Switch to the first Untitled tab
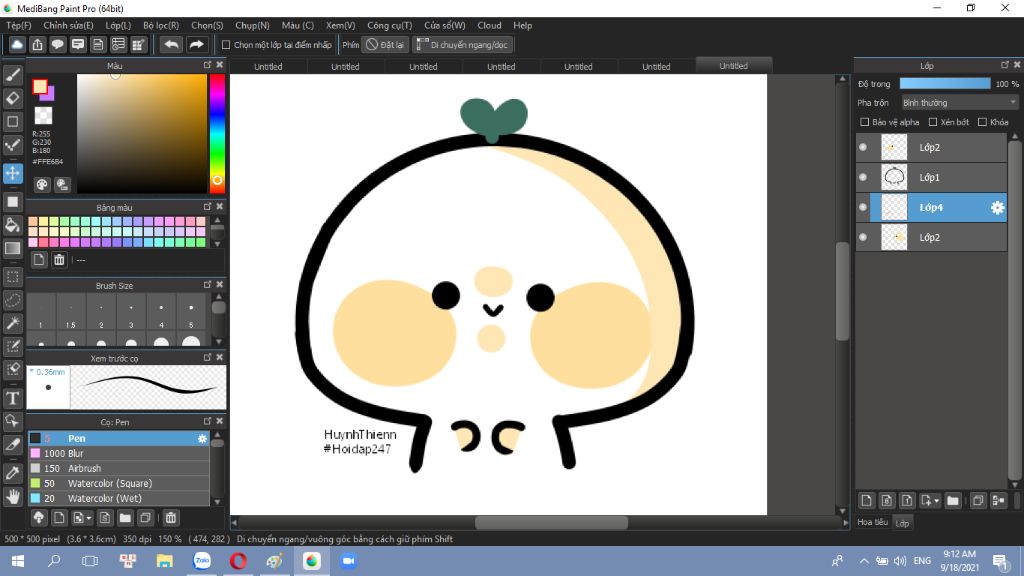The image size is (1024, 576). (268, 67)
